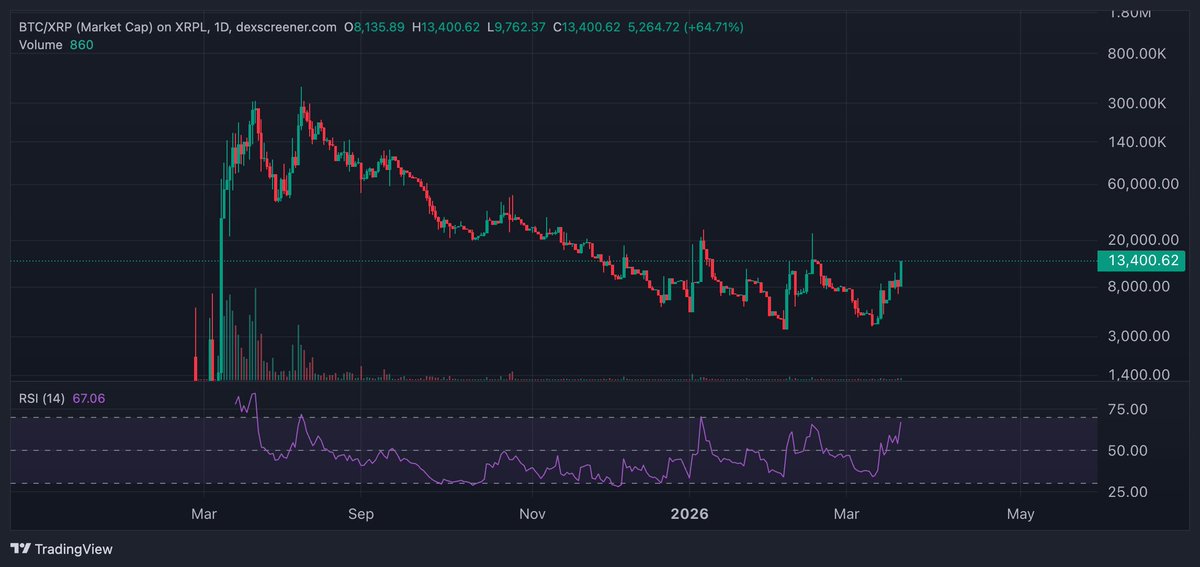Viewport: 1200px width, 567px height.
Task: Click the 140.00K price axis label
Action: click(x=1136, y=143)
